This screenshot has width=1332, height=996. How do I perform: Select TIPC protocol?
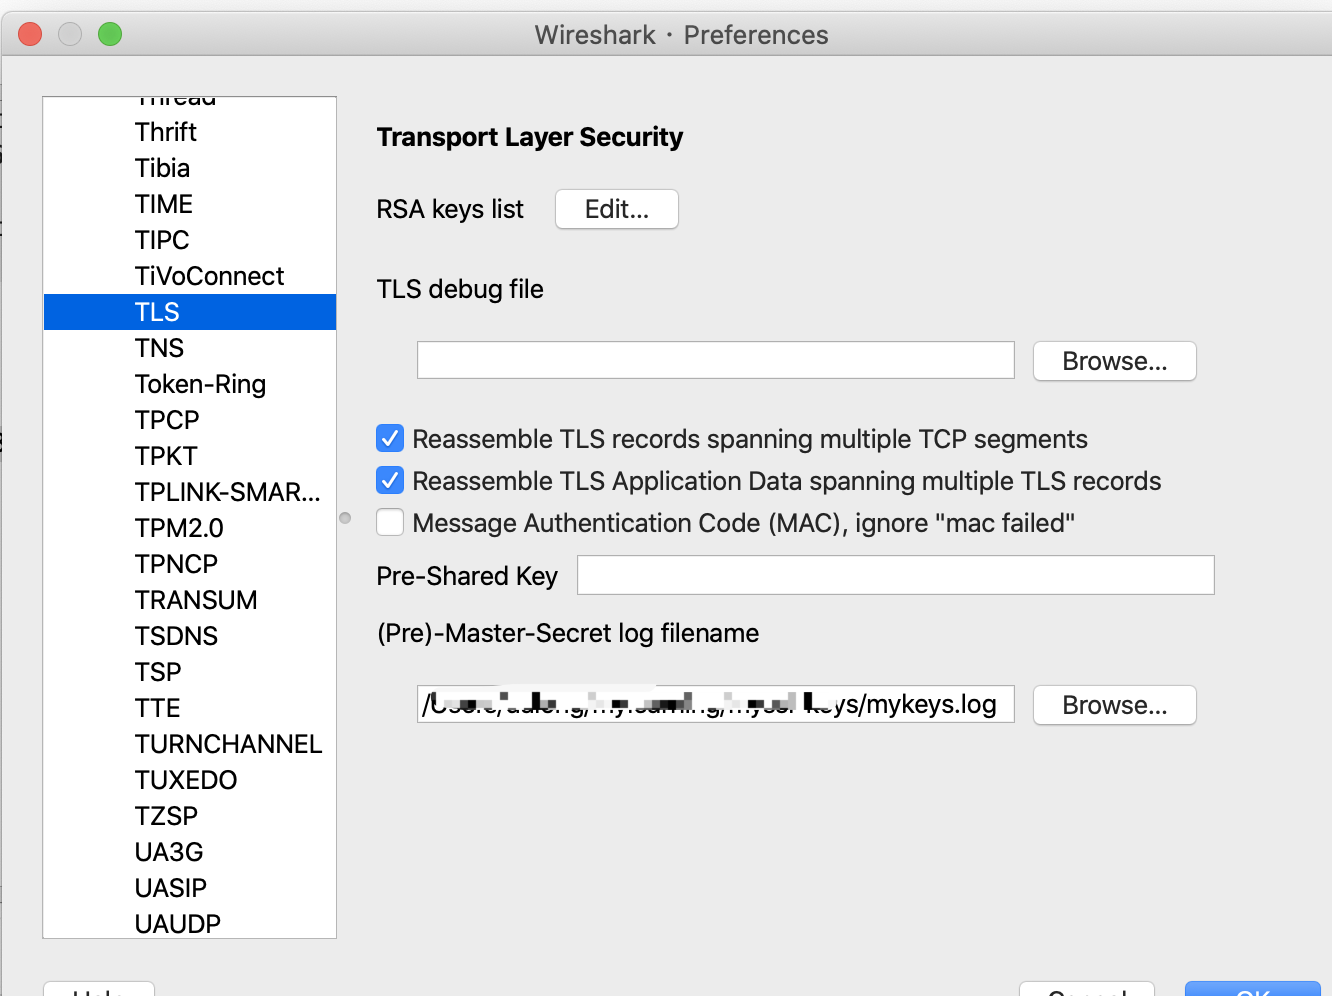coord(190,240)
